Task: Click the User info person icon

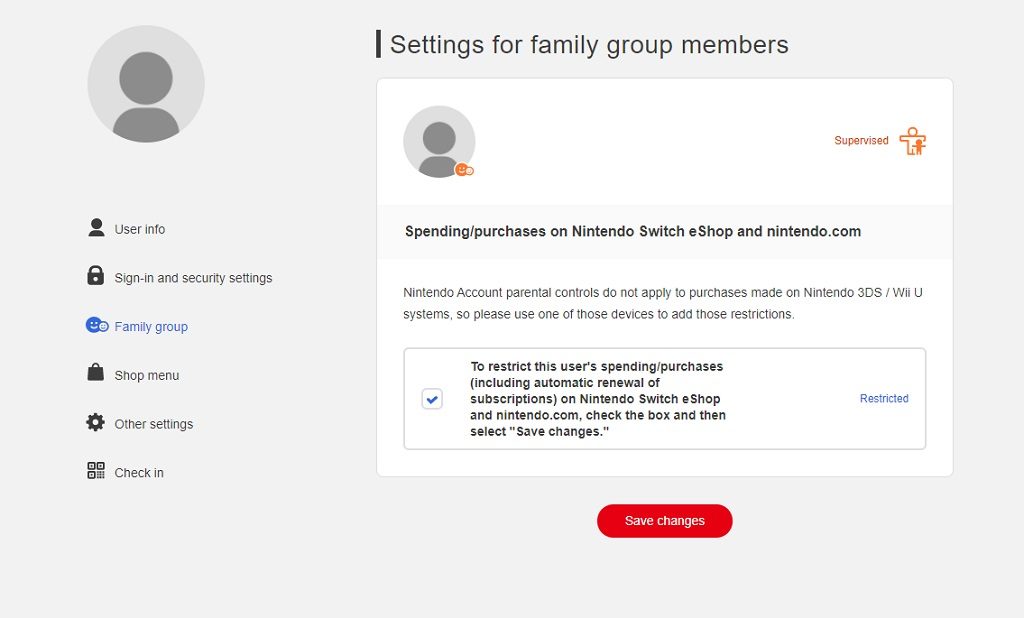Action: pos(96,228)
